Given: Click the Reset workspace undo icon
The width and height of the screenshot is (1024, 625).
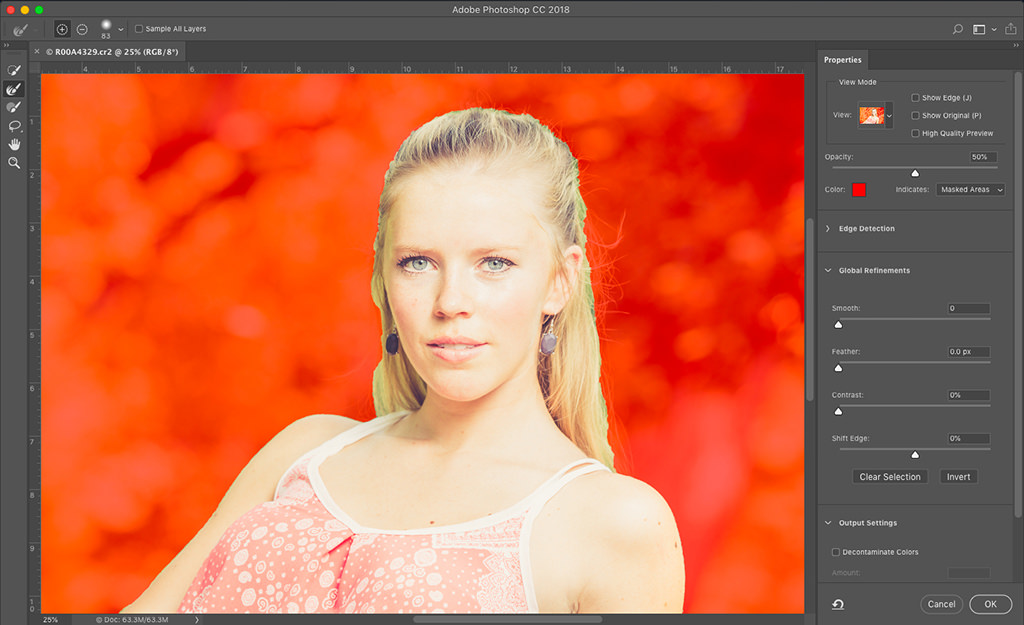Looking at the screenshot, I should [x=838, y=604].
